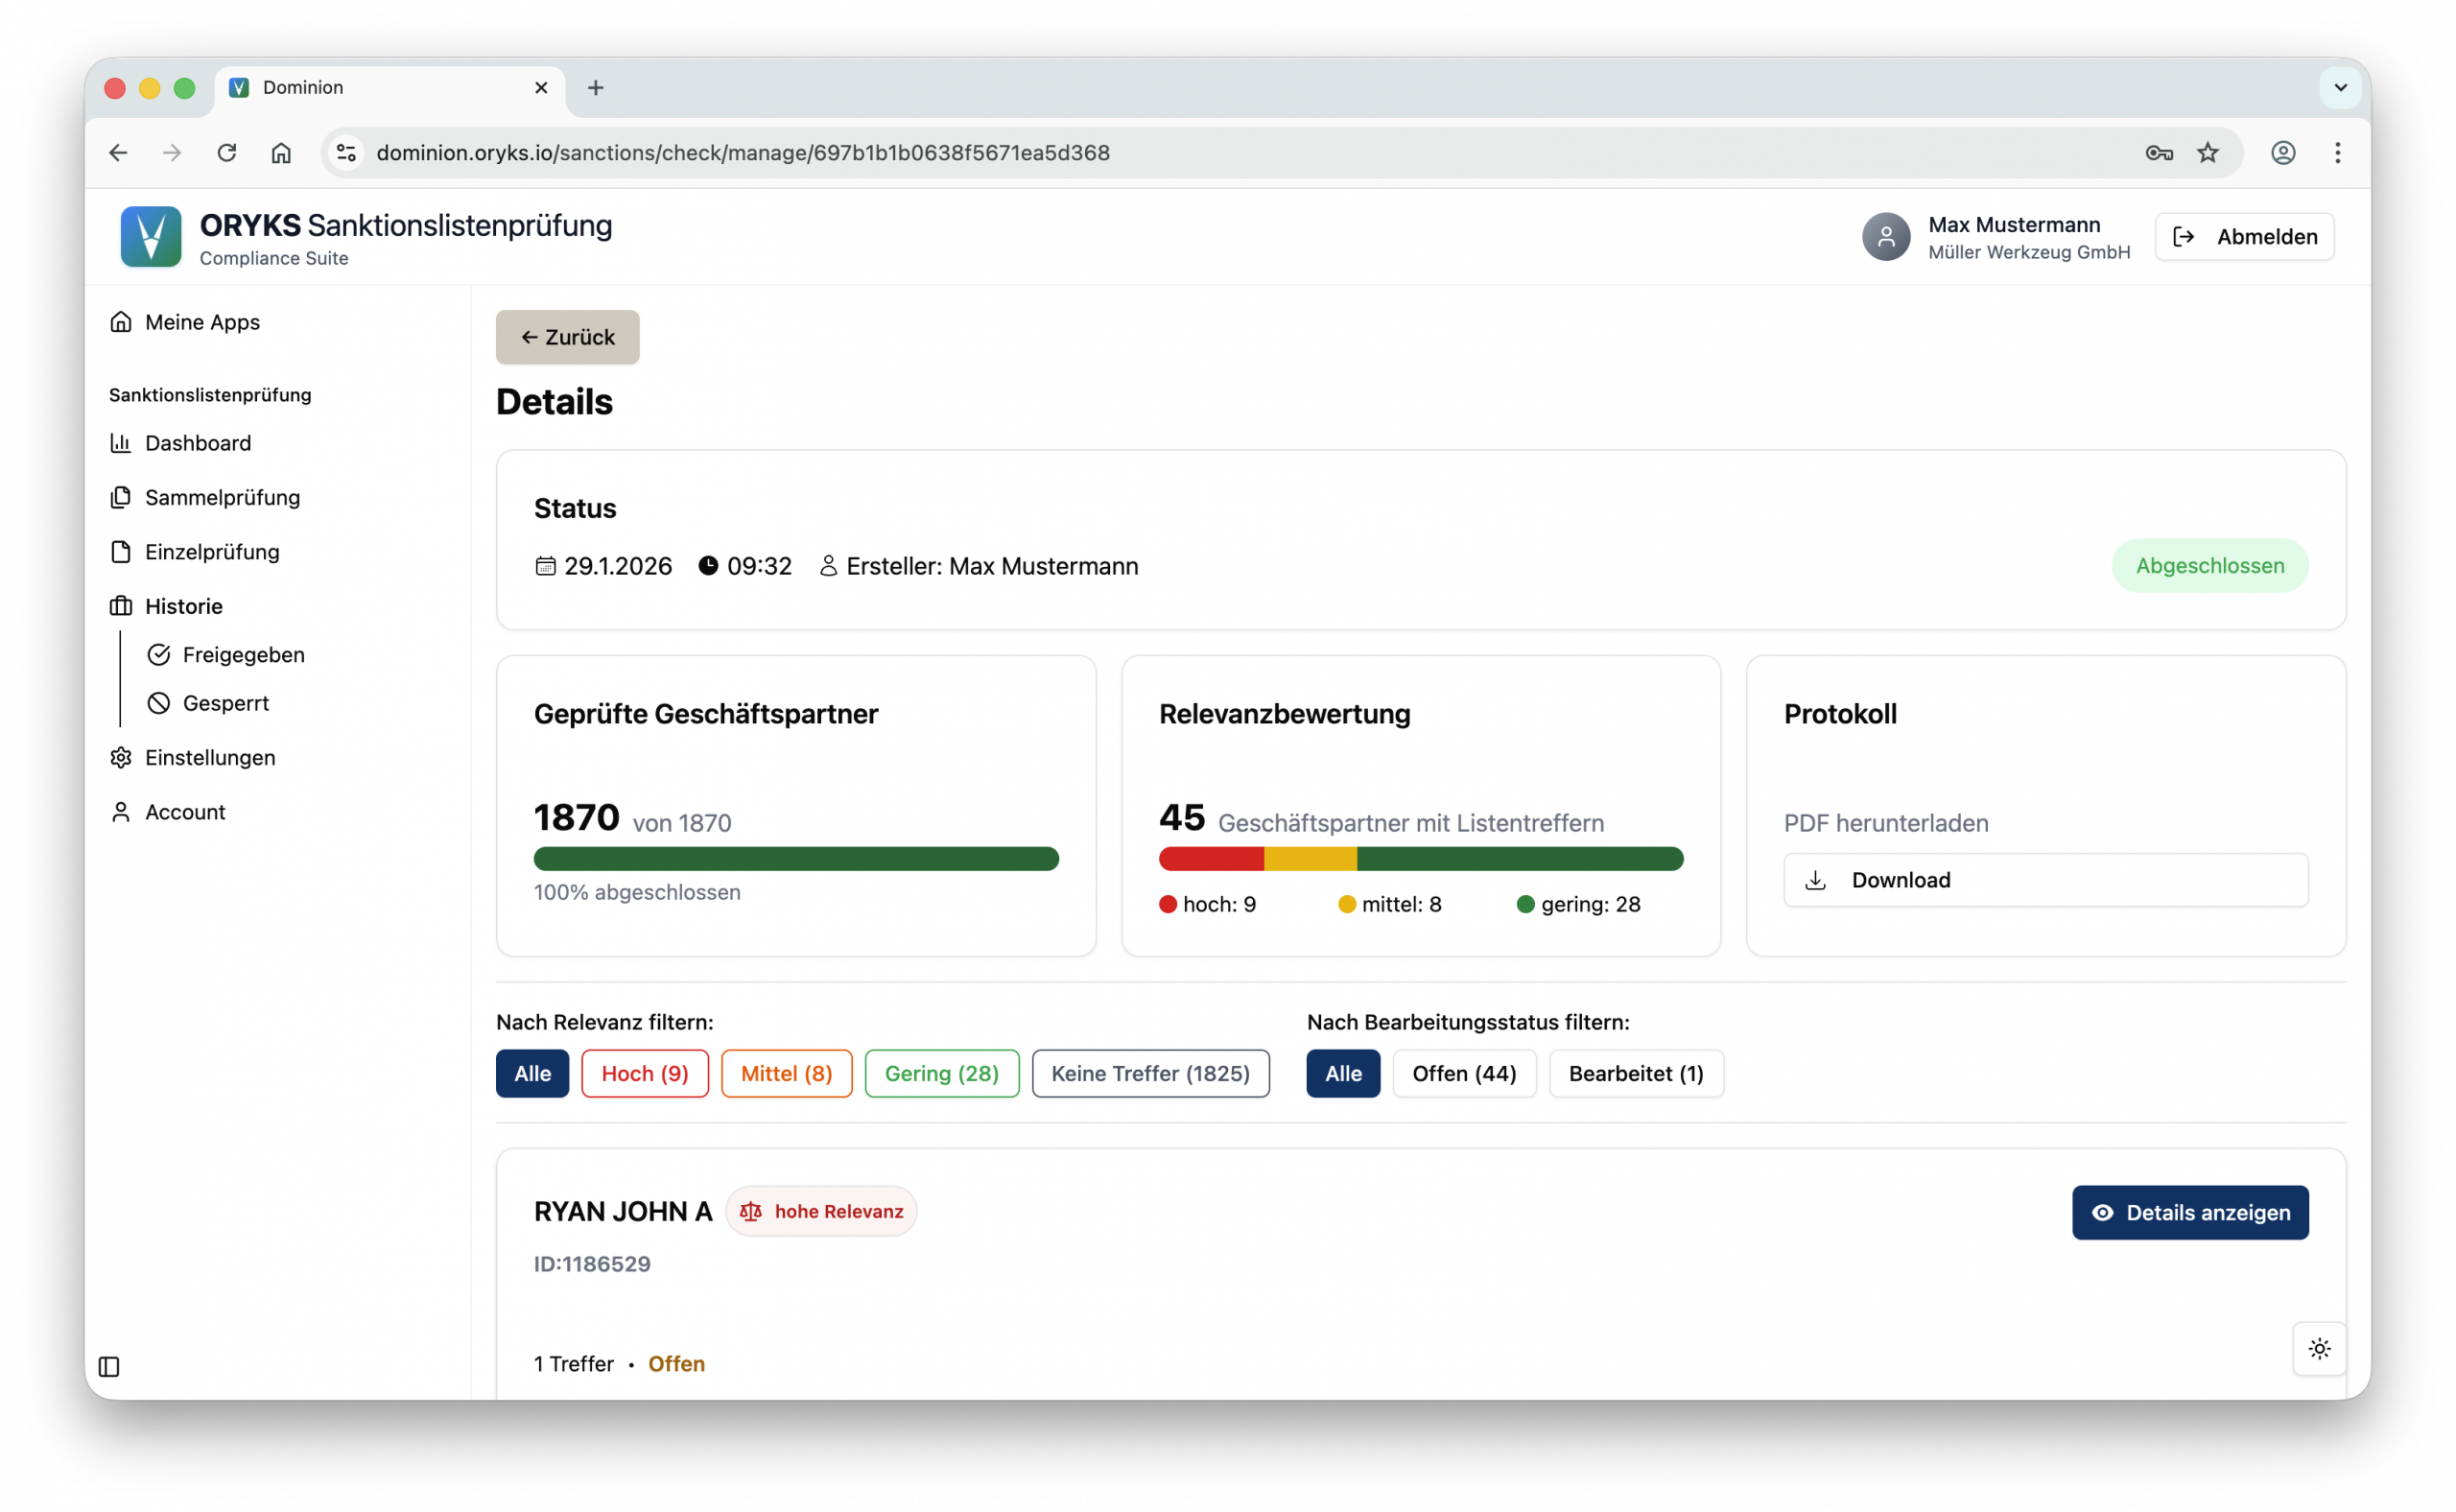Open Historie in the sidebar
2456x1512 pixels.
click(184, 606)
